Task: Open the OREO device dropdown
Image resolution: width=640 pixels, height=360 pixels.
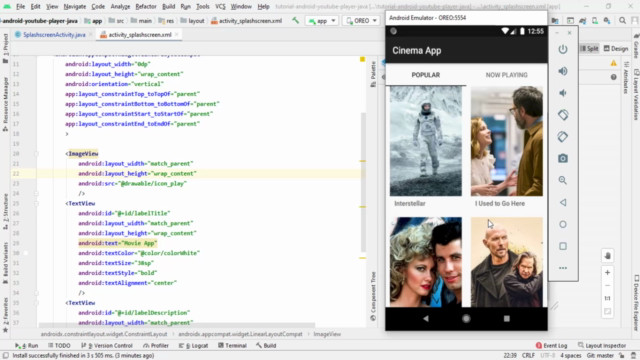Action: (x=361, y=20)
